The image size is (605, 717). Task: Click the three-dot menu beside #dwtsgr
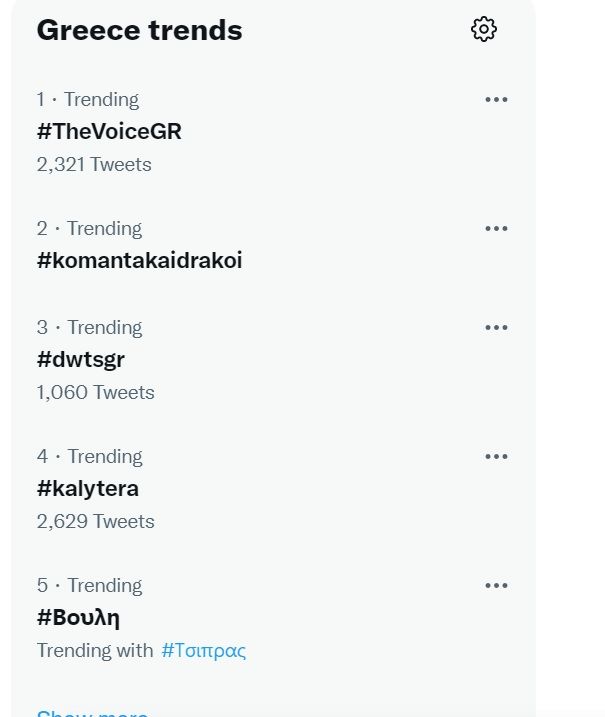pyautogui.click(x=496, y=327)
